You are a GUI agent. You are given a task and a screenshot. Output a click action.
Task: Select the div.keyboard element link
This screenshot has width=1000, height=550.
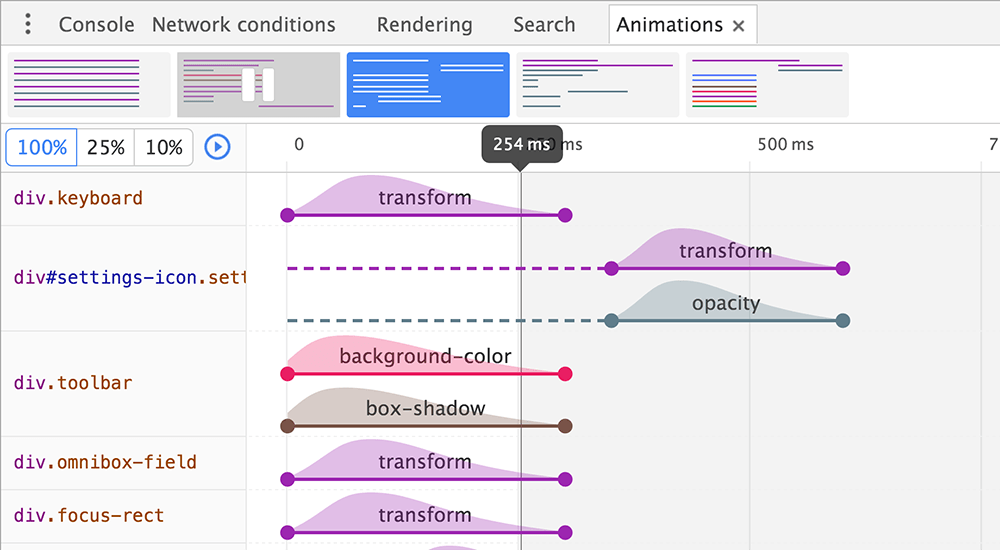click(78, 198)
